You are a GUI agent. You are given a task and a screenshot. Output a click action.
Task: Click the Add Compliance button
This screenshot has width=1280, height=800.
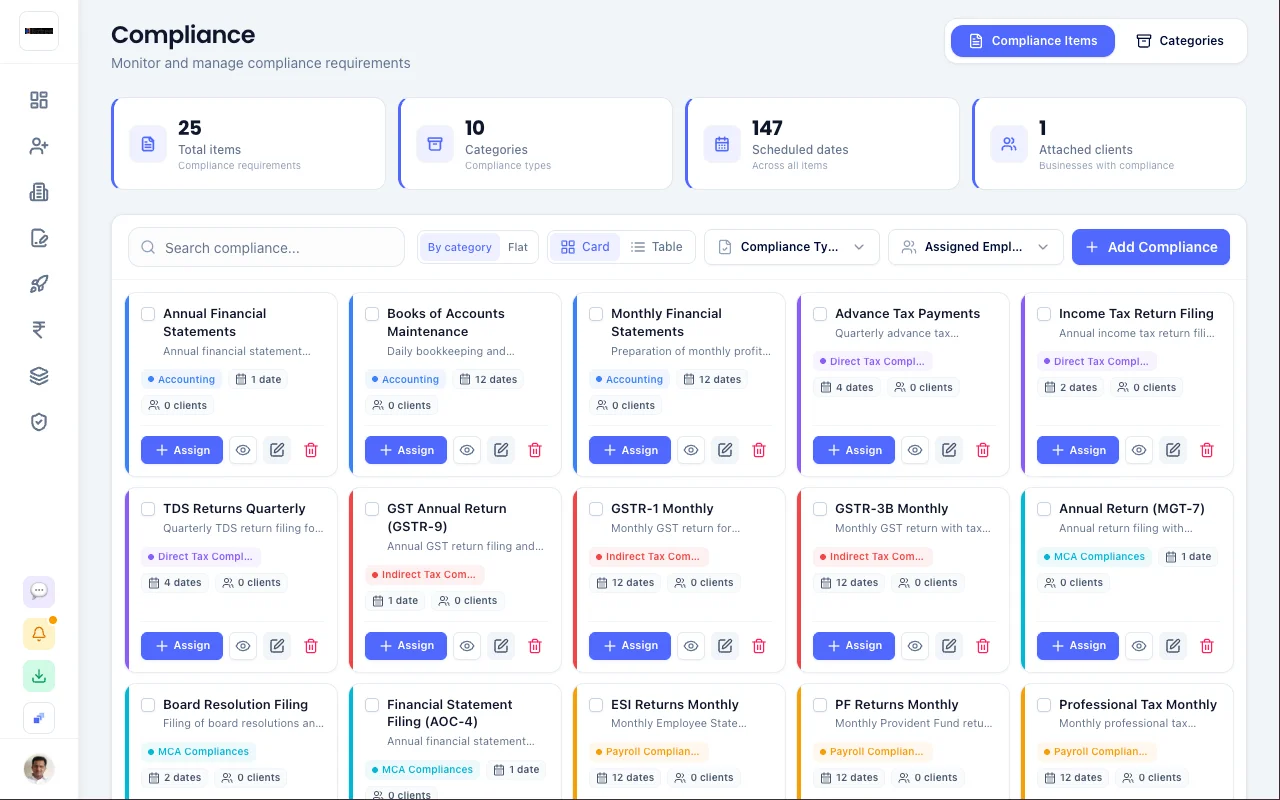[1151, 247]
